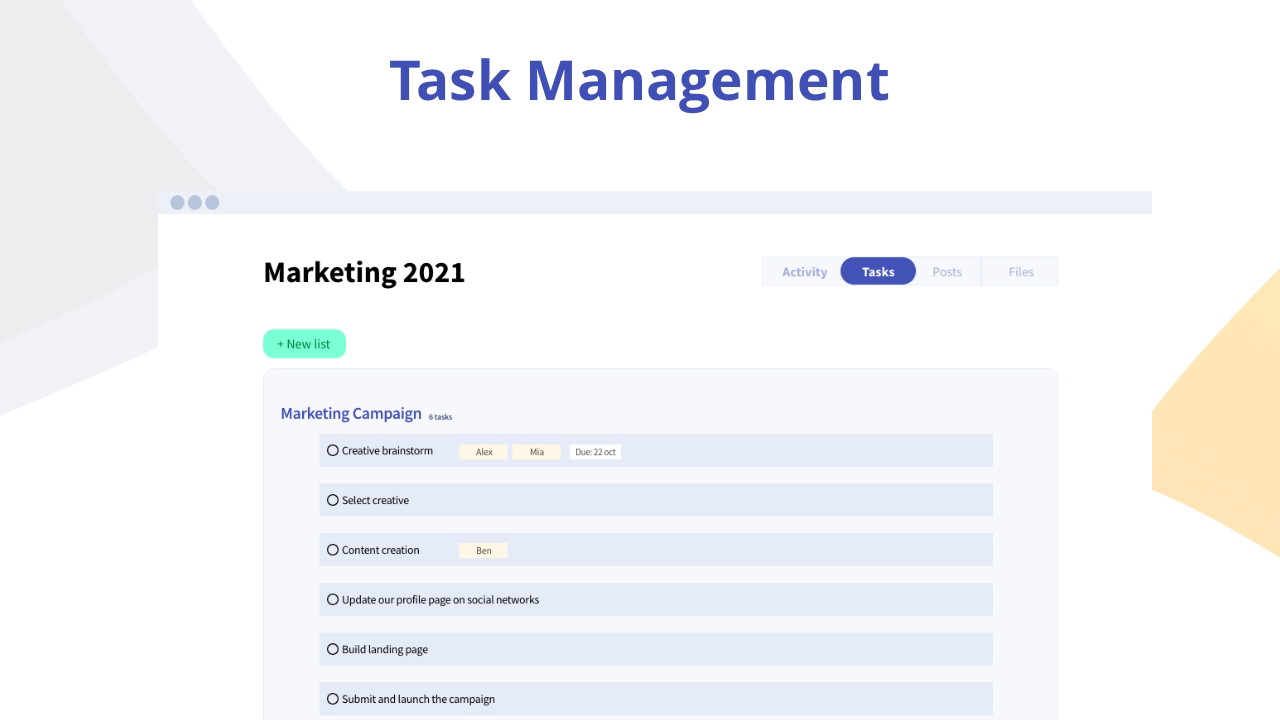Open the Build landing page task title
This screenshot has height=720, width=1280.
(385, 650)
